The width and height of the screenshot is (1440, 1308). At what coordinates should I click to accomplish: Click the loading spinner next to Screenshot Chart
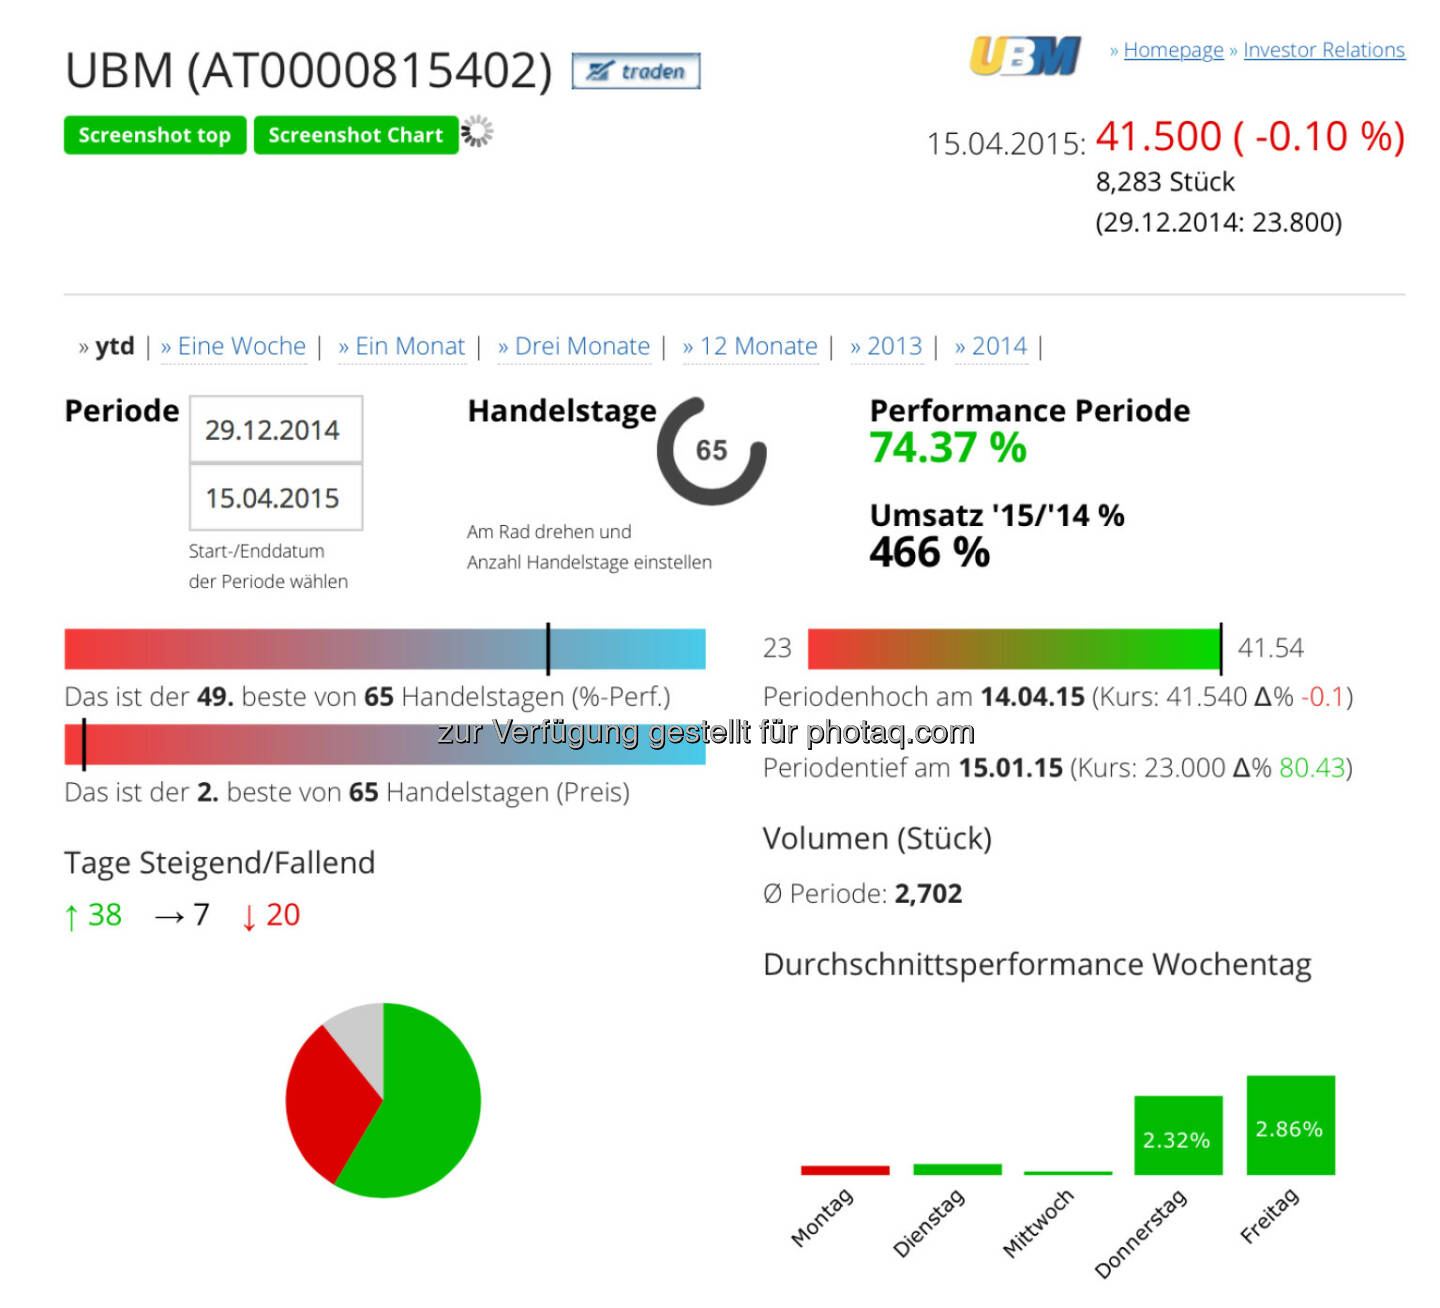[x=477, y=132]
